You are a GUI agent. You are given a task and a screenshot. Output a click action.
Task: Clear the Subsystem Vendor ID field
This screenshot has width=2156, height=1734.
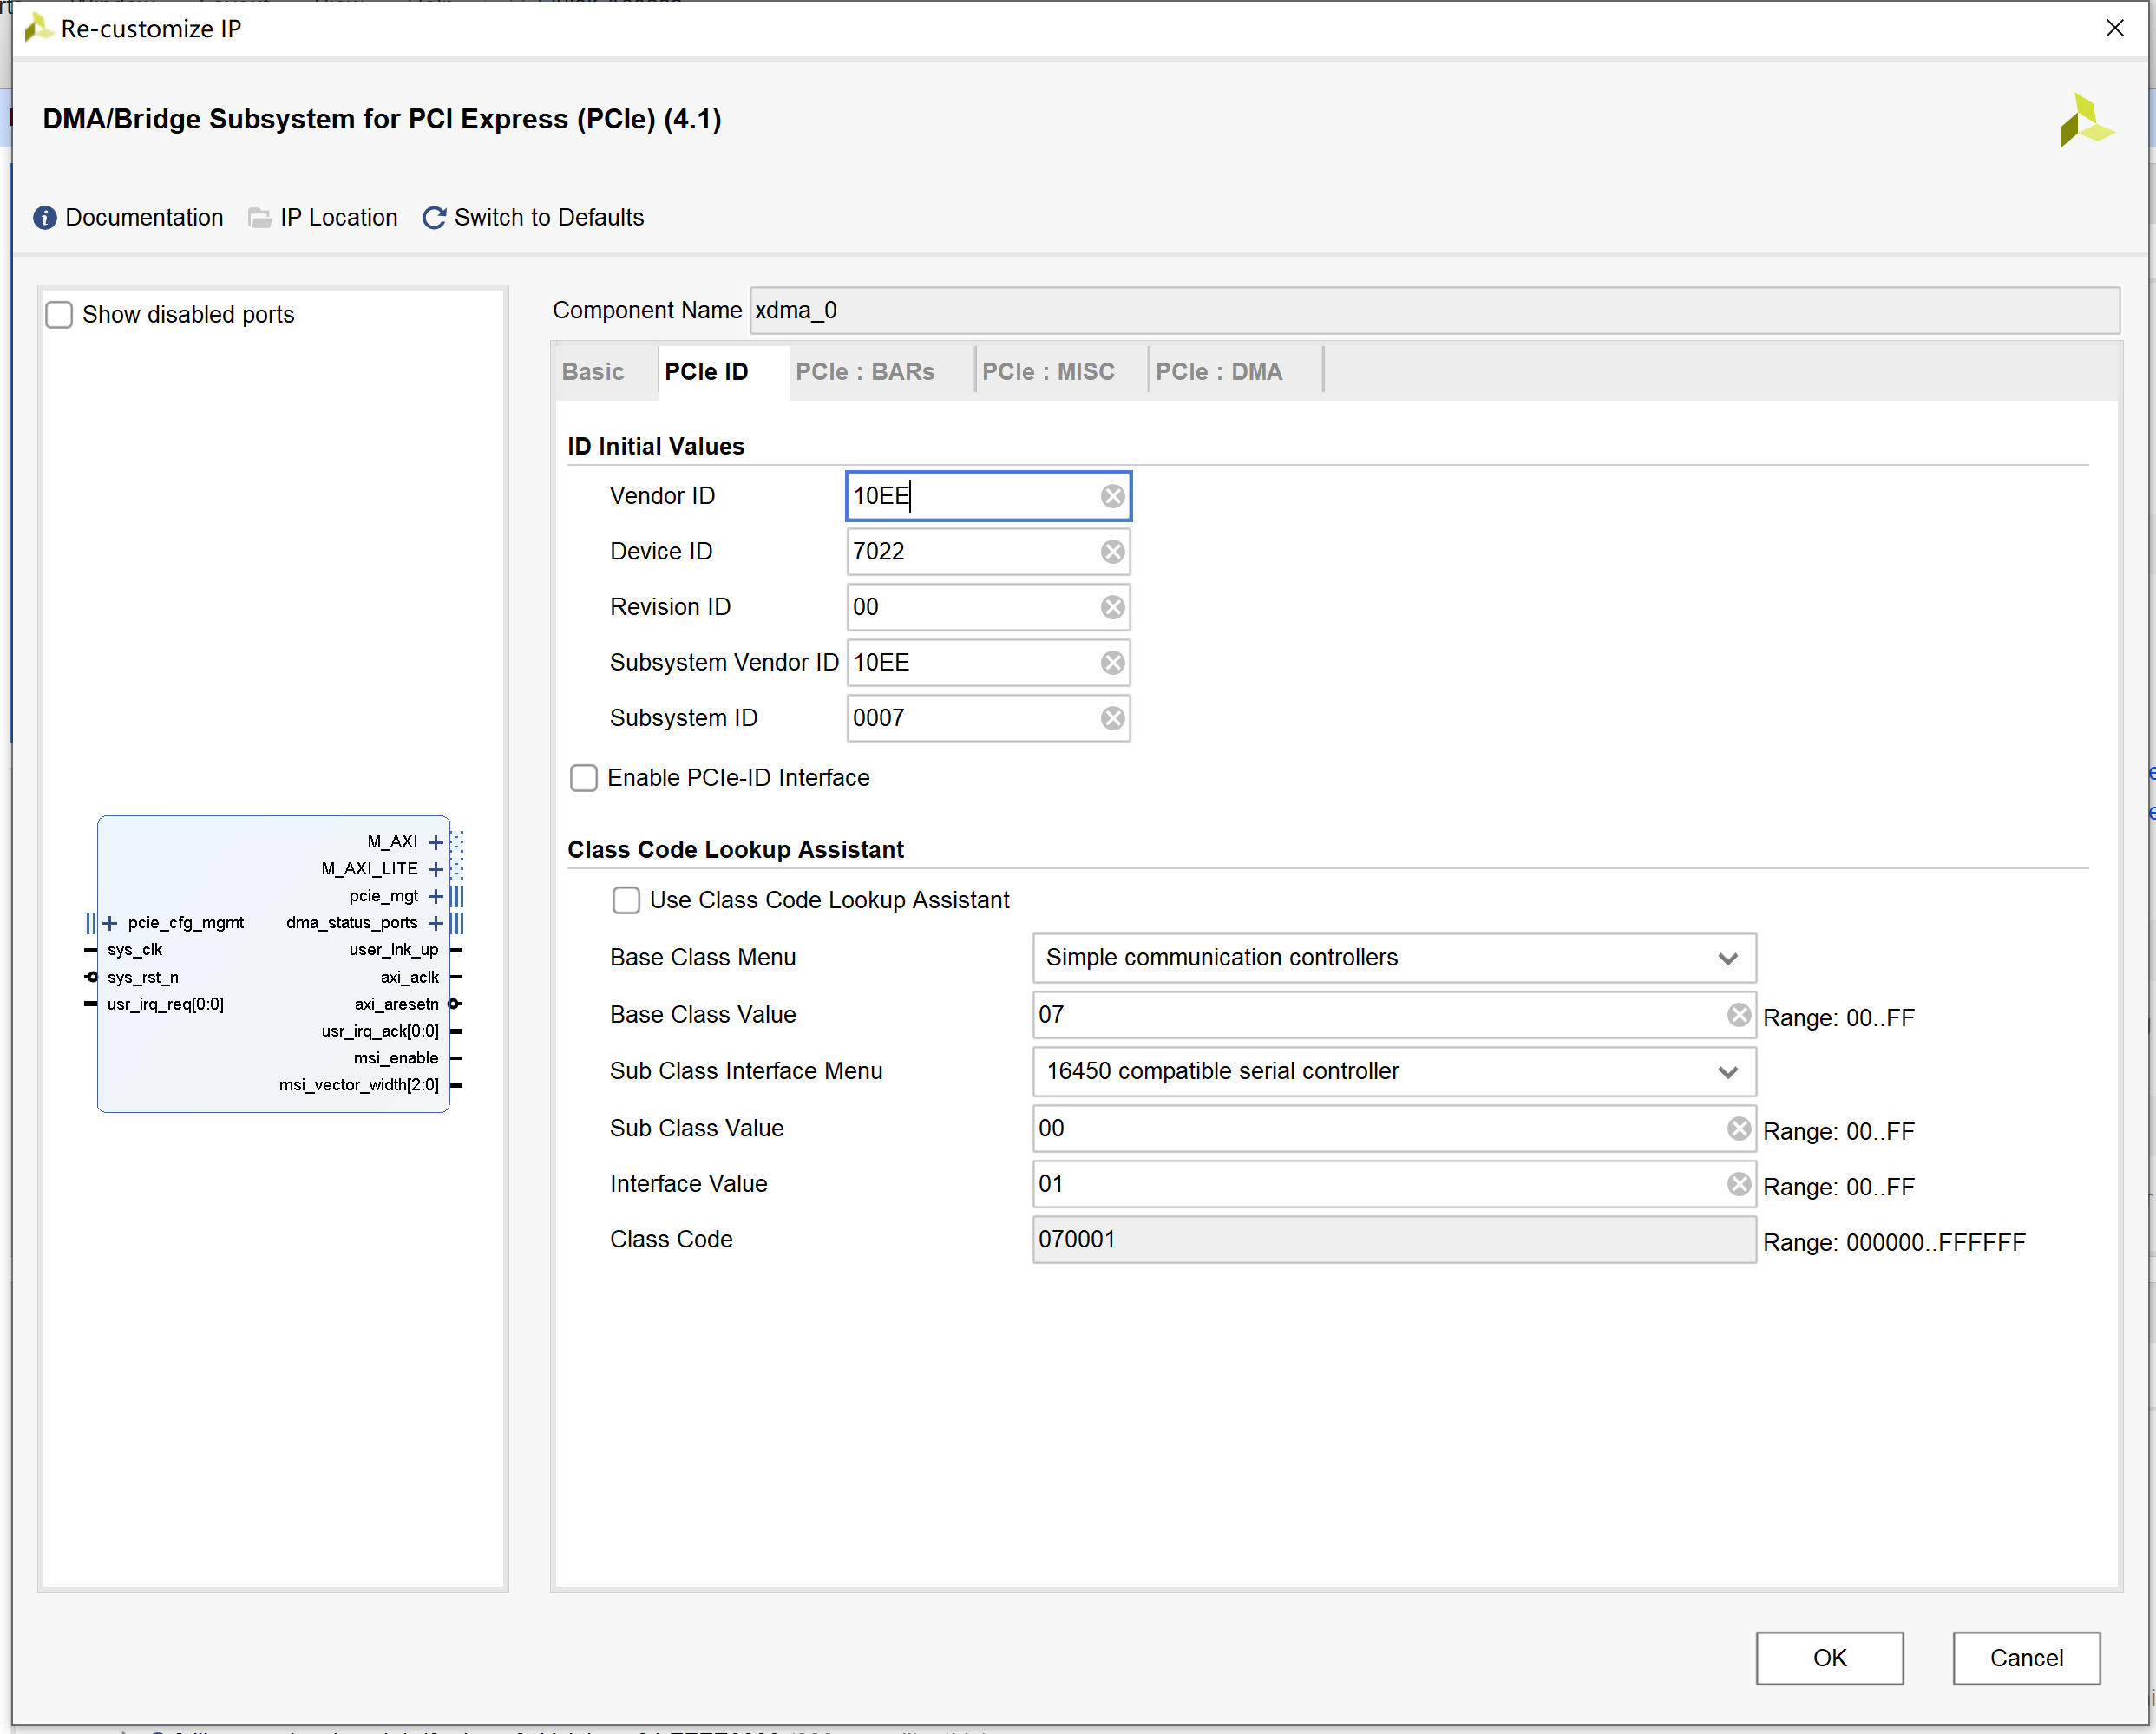1112,663
